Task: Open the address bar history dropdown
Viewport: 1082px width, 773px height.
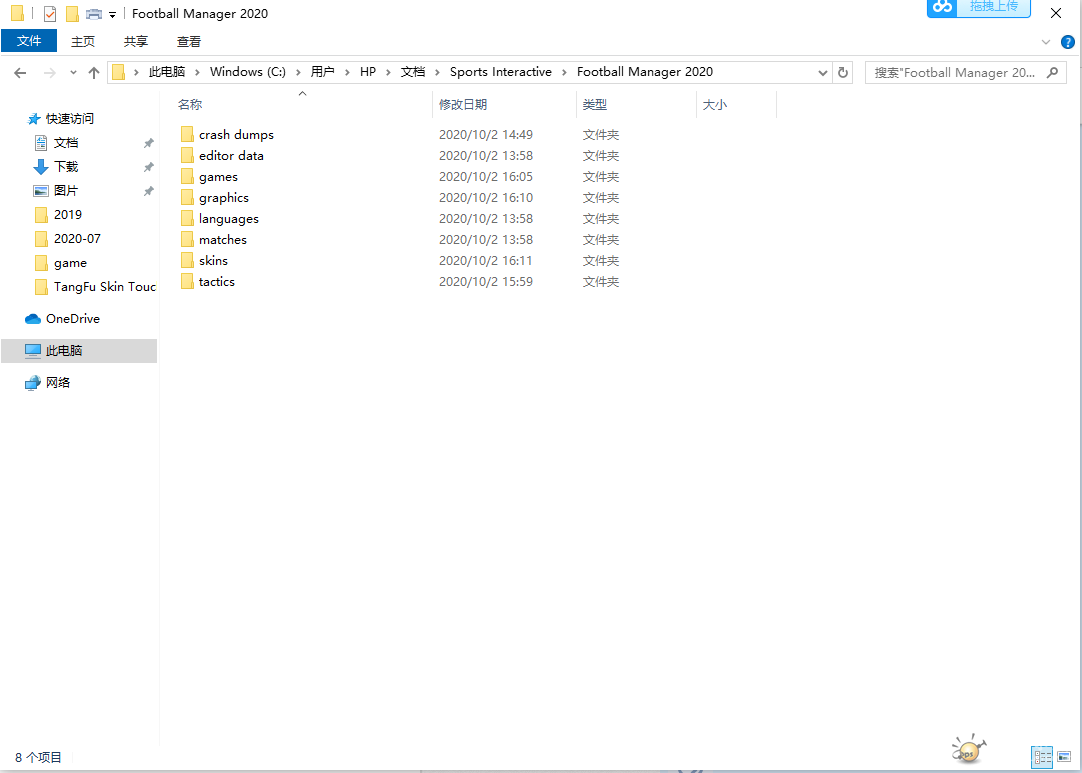Action: tap(823, 73)
